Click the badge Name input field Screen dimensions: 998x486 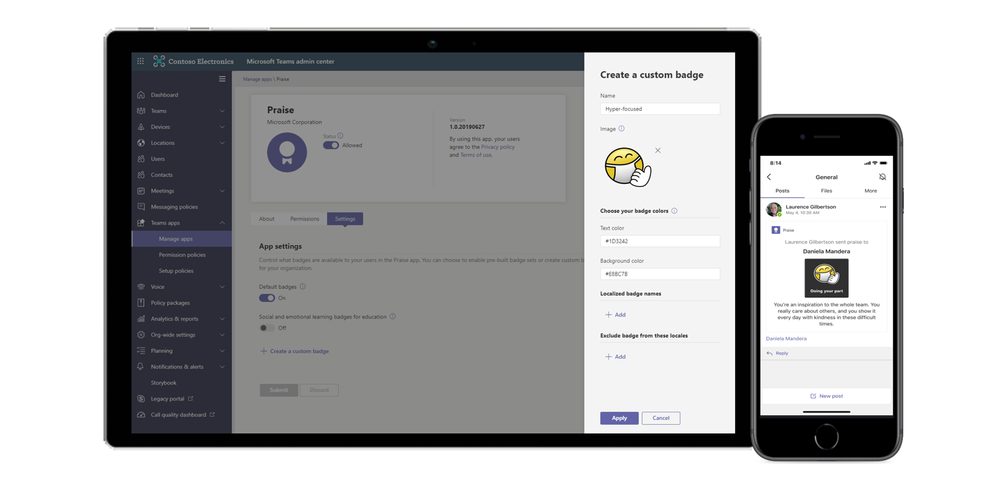[x=660, y=109]
